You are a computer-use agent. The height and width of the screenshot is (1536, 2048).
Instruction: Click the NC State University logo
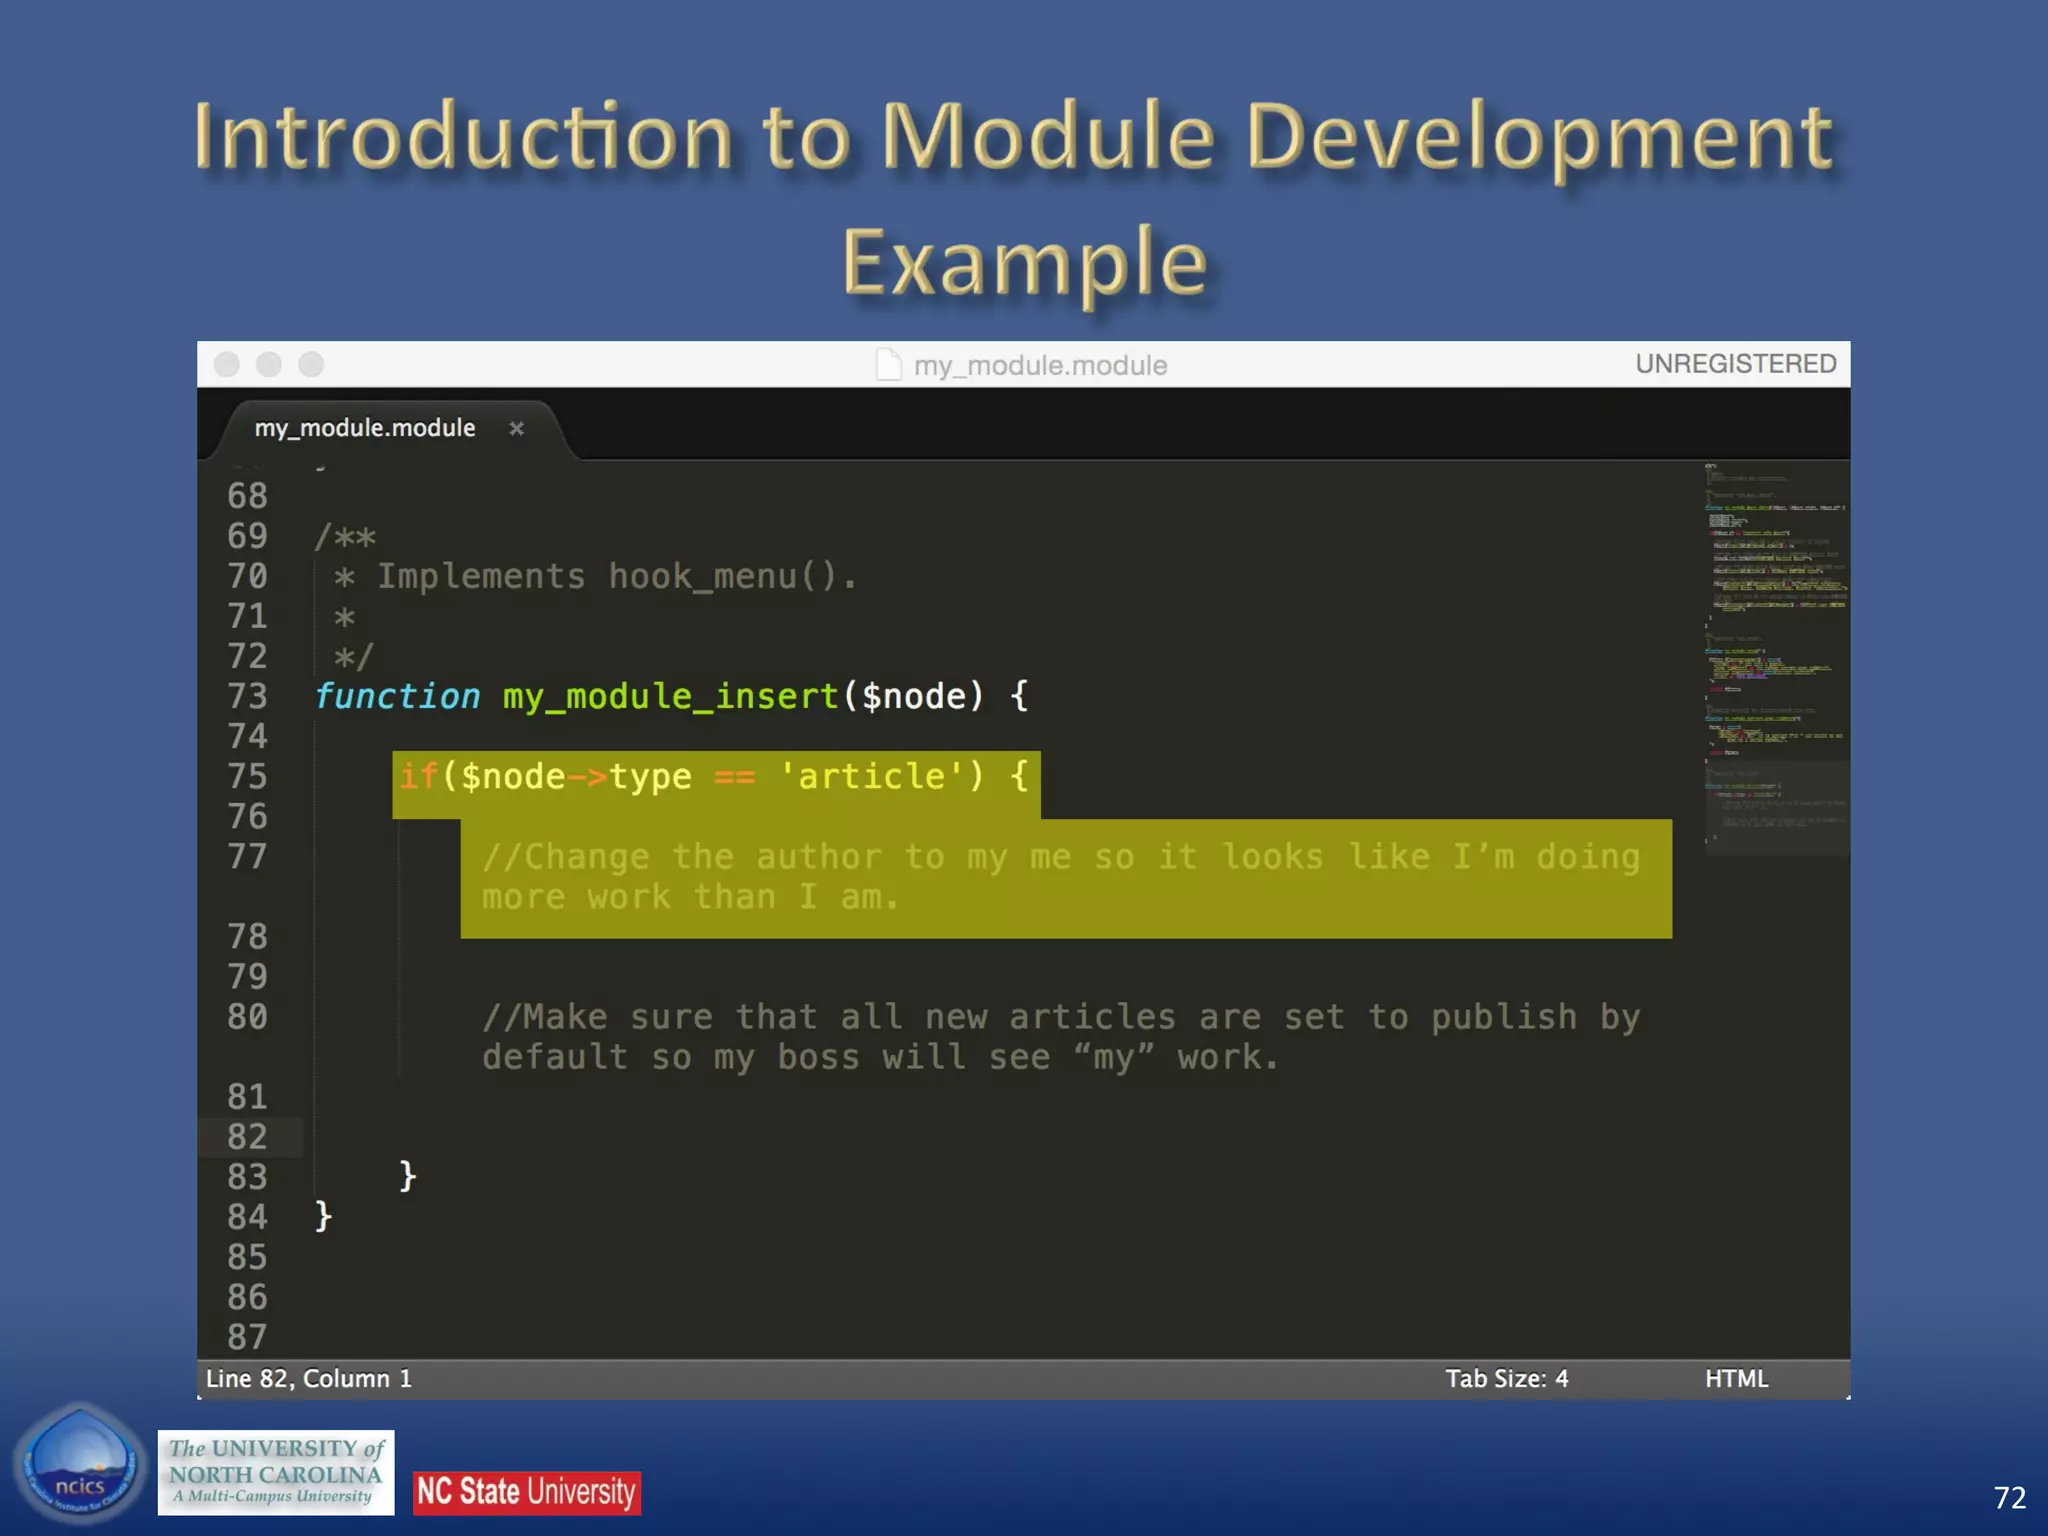[527, 1492]
